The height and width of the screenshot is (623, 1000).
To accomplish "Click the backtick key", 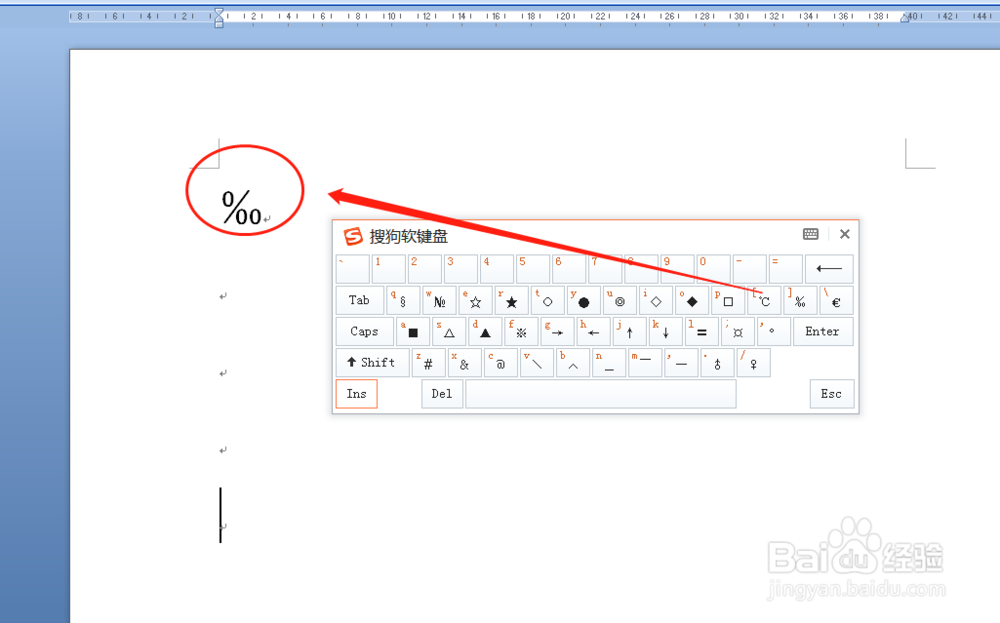I will (x=353, y=269).
